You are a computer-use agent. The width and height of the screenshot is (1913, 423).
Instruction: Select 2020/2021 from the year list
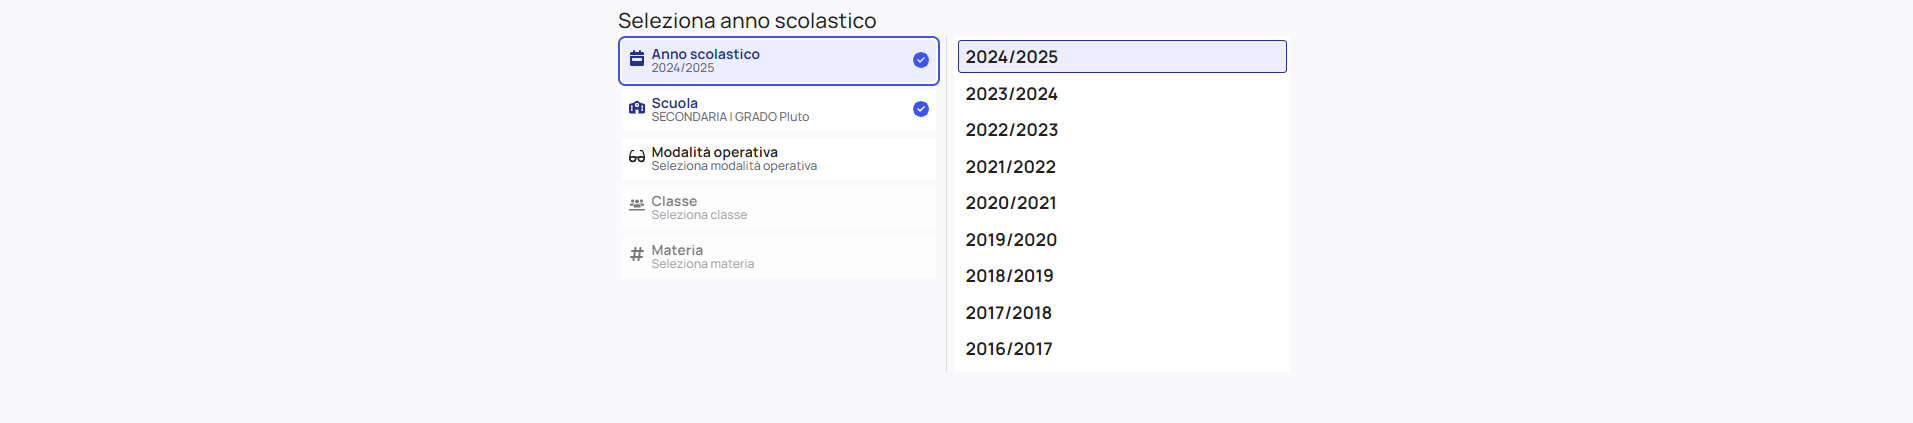tap(1122, 203)
